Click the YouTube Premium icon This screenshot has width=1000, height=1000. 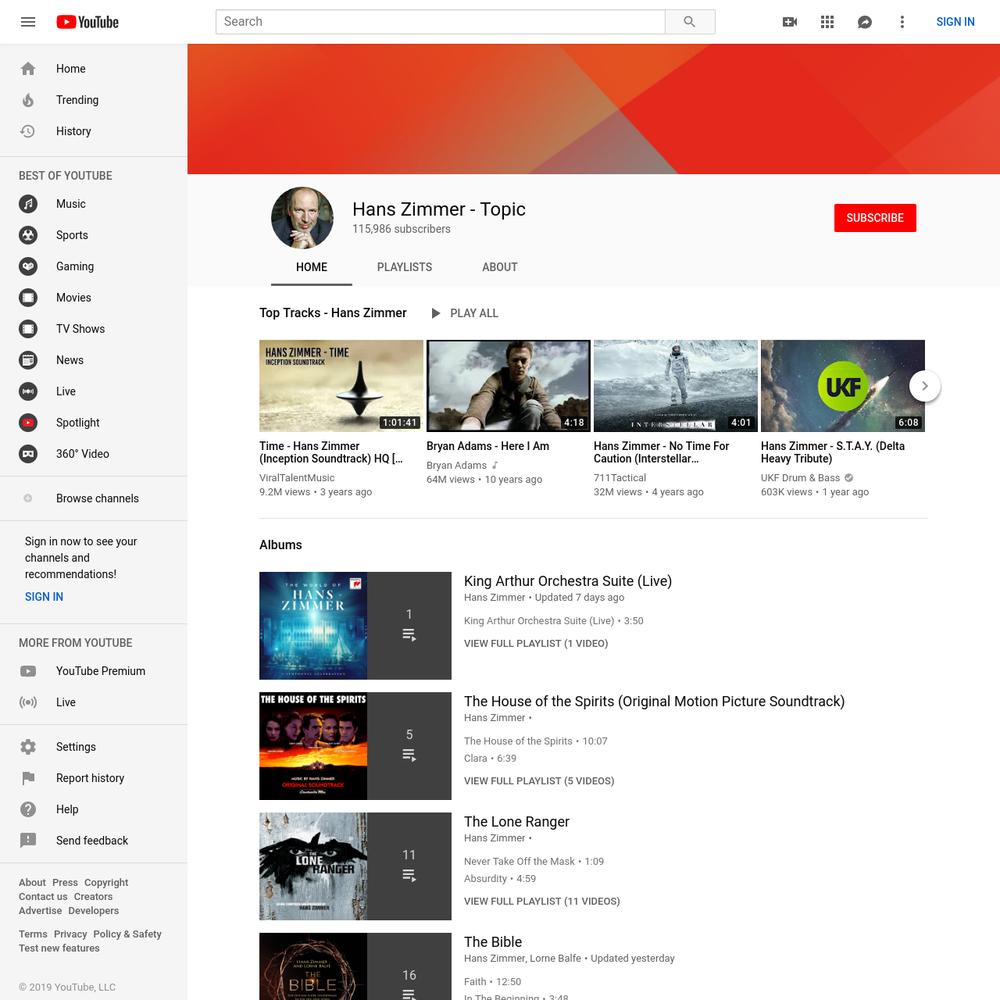tap(28, 671)
